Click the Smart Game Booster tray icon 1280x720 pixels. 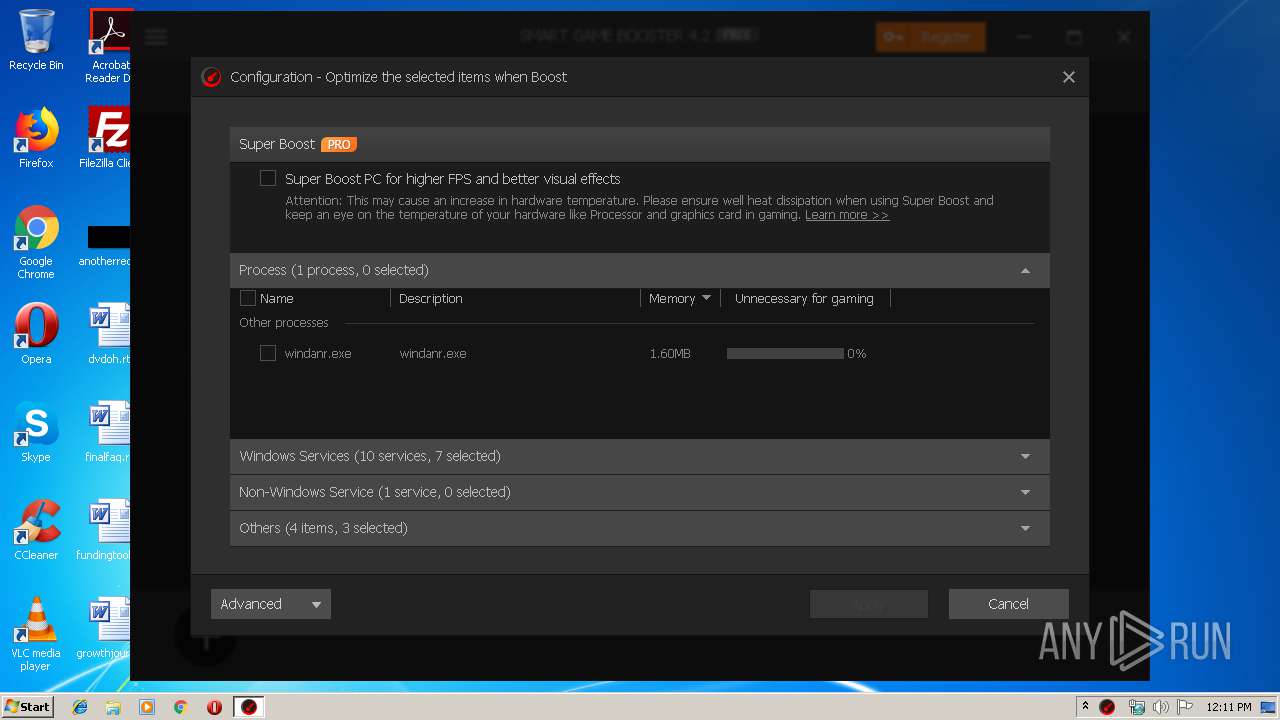1107,707
